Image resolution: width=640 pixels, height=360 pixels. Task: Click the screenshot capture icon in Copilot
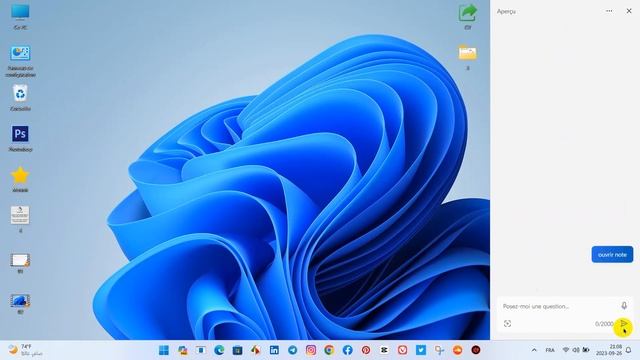point(507,324)
